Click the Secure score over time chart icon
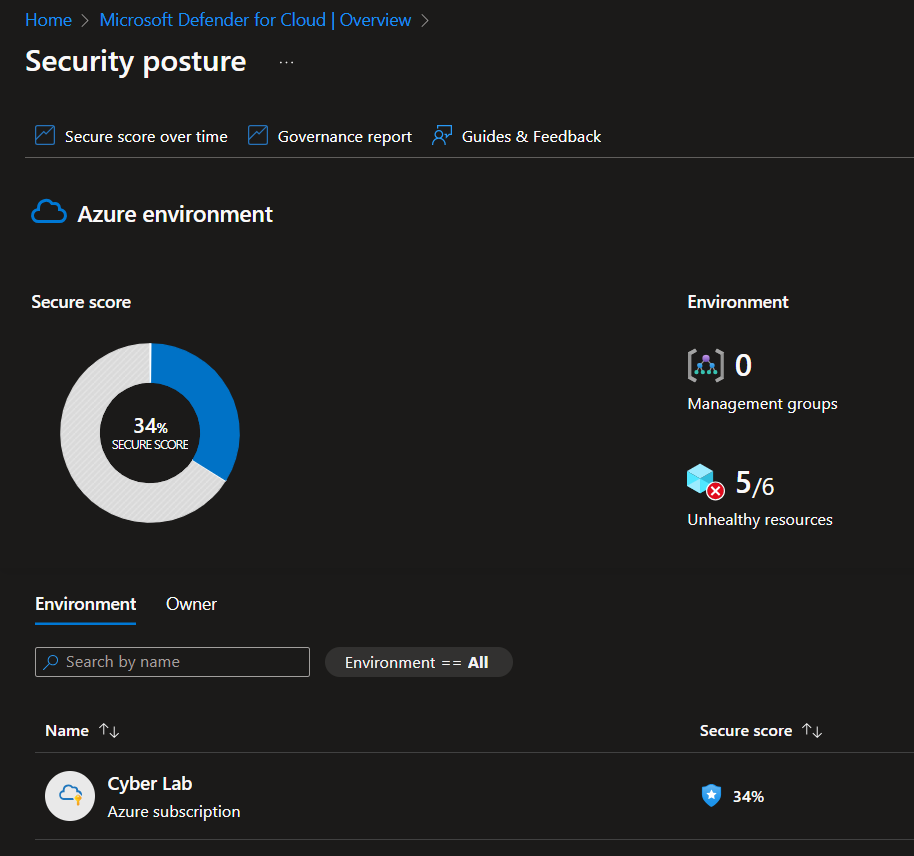 (x=45, y=135)
